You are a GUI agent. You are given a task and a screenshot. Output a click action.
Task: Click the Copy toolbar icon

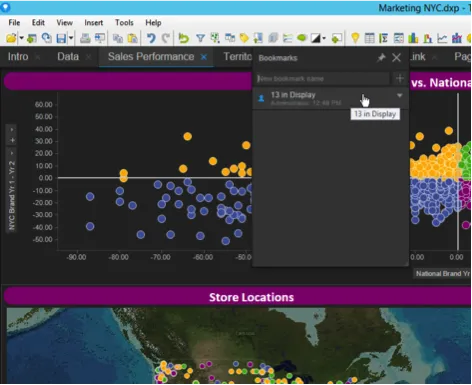[118, 38]
